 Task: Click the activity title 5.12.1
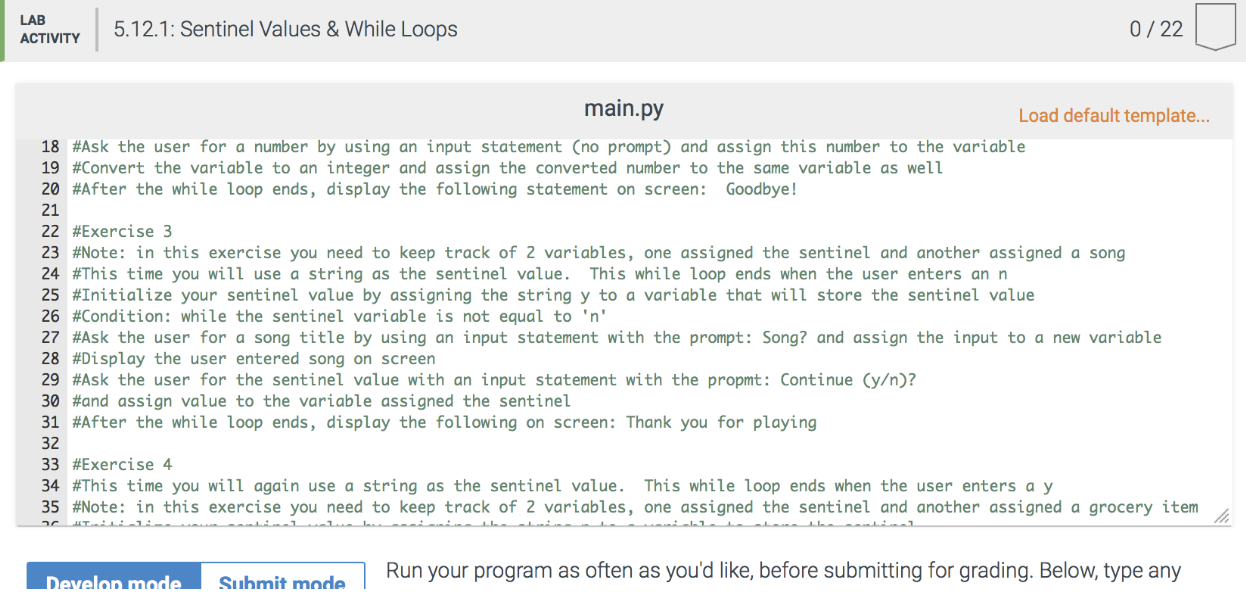click(285, 29)
